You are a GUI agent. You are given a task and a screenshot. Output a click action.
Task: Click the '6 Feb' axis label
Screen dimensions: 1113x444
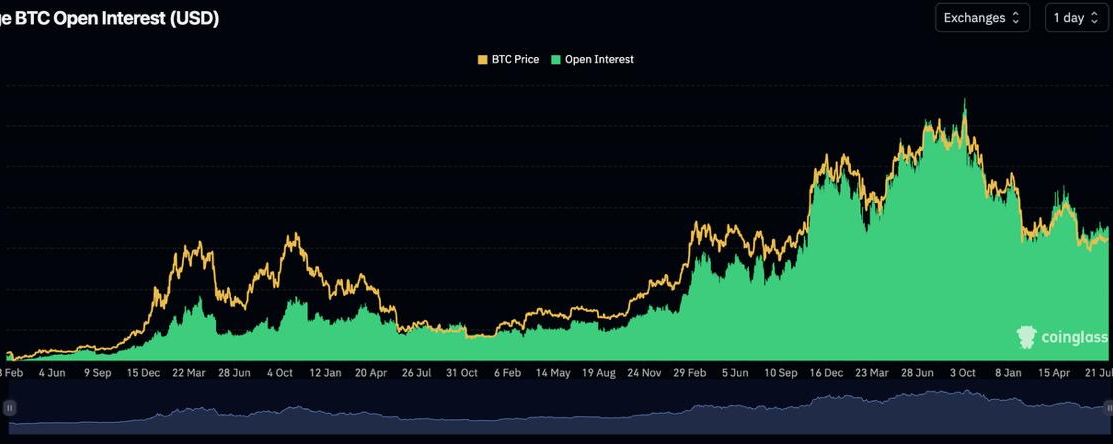[x=508, y=372]
